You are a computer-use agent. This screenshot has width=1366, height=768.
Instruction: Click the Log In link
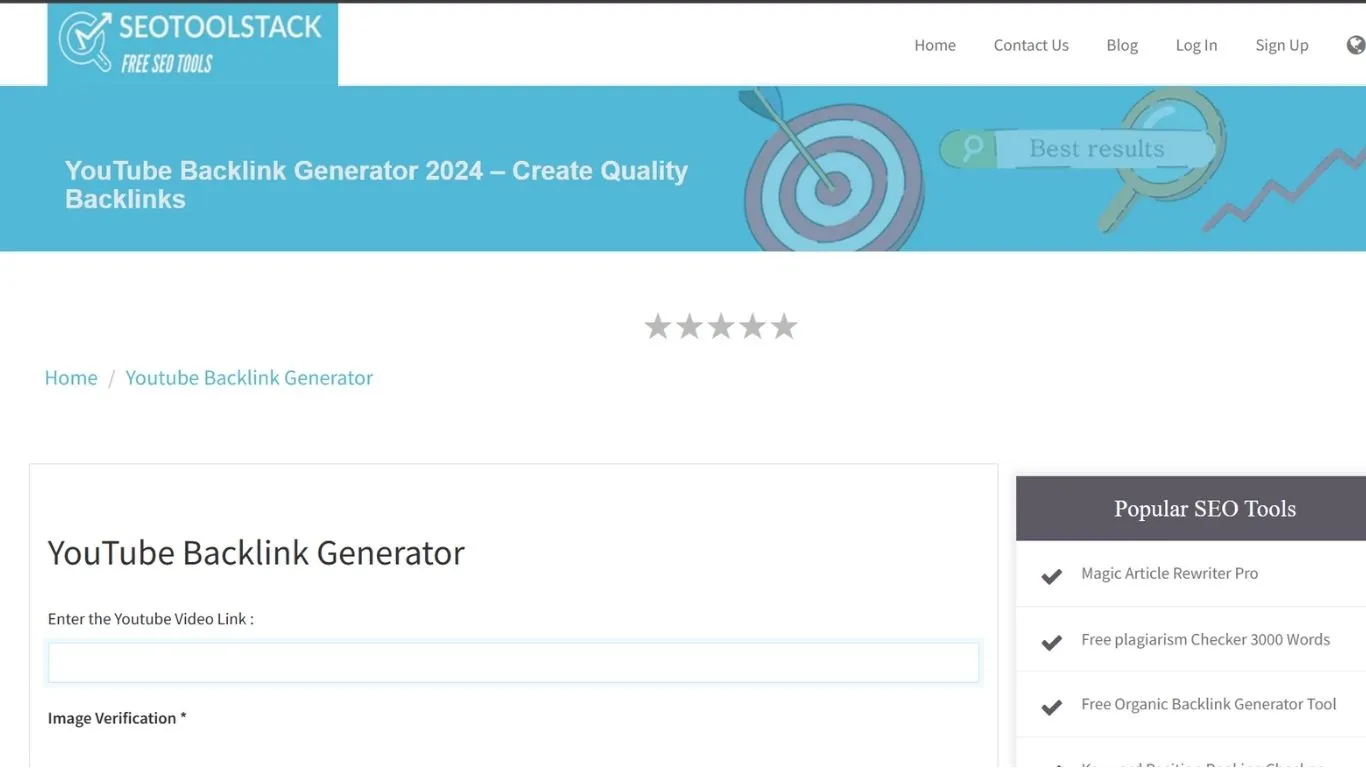(1196, 45)
